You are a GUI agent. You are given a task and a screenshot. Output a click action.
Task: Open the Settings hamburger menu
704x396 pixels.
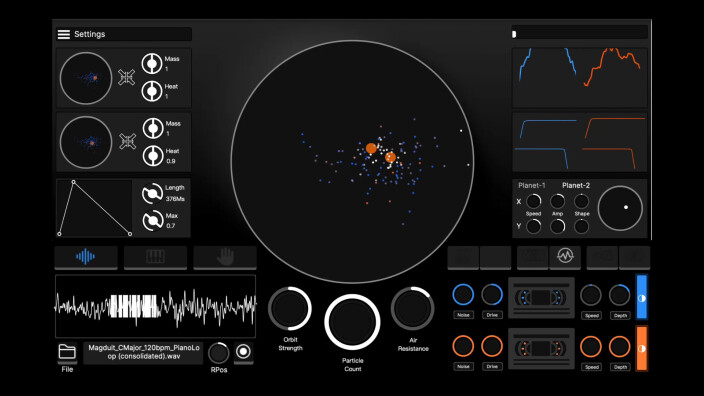64,35
